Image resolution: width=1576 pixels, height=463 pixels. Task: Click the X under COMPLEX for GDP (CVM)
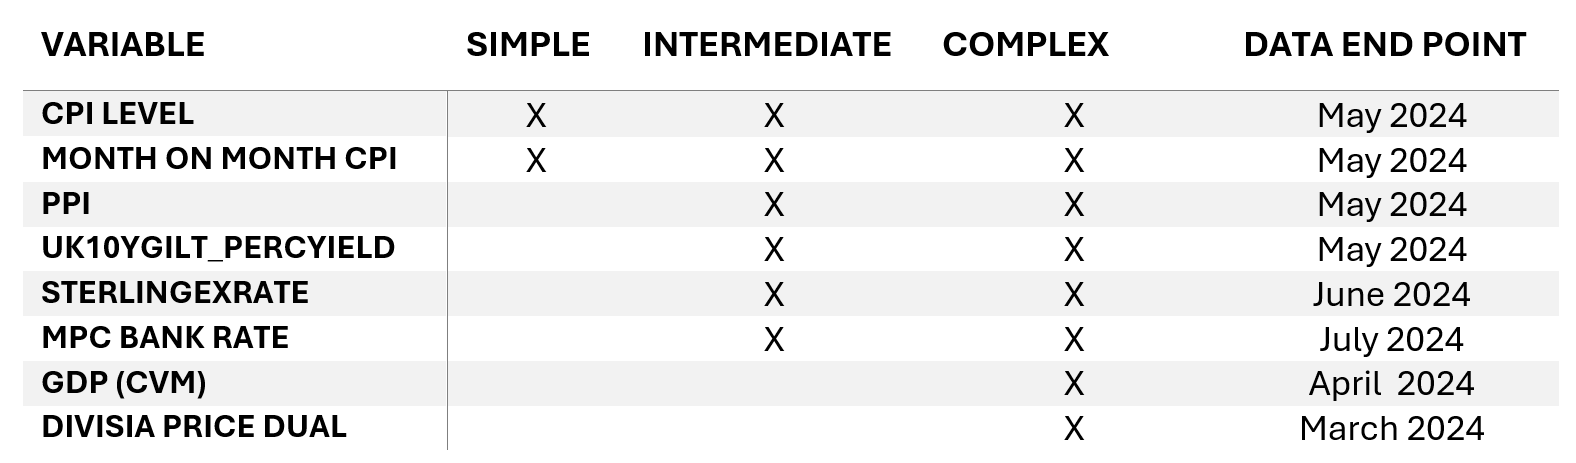[x=1073, y=384]
